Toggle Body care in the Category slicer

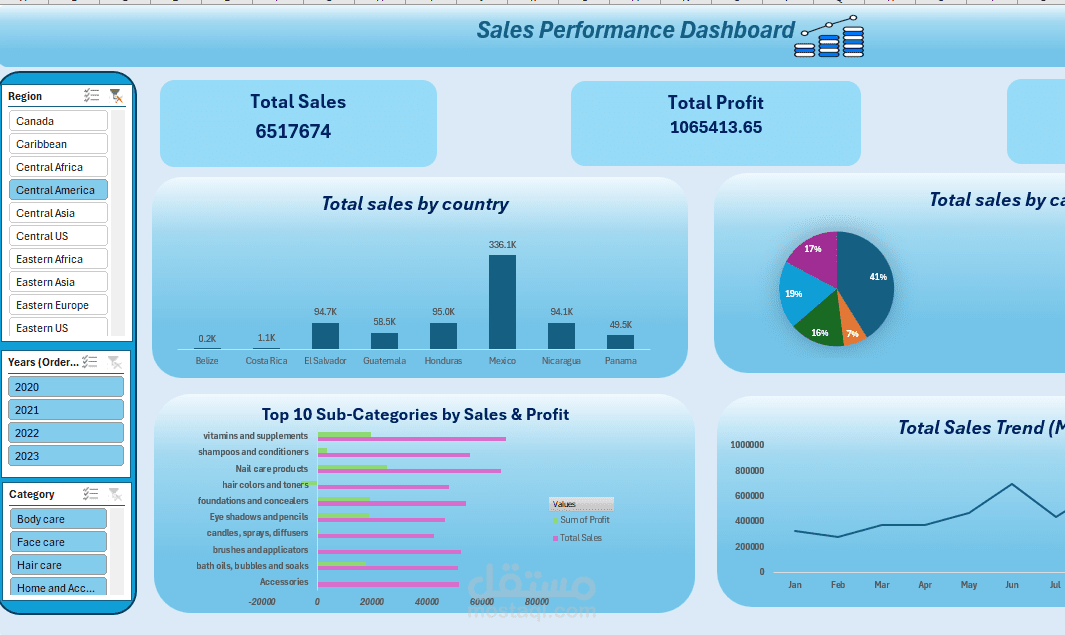(57, 518)
